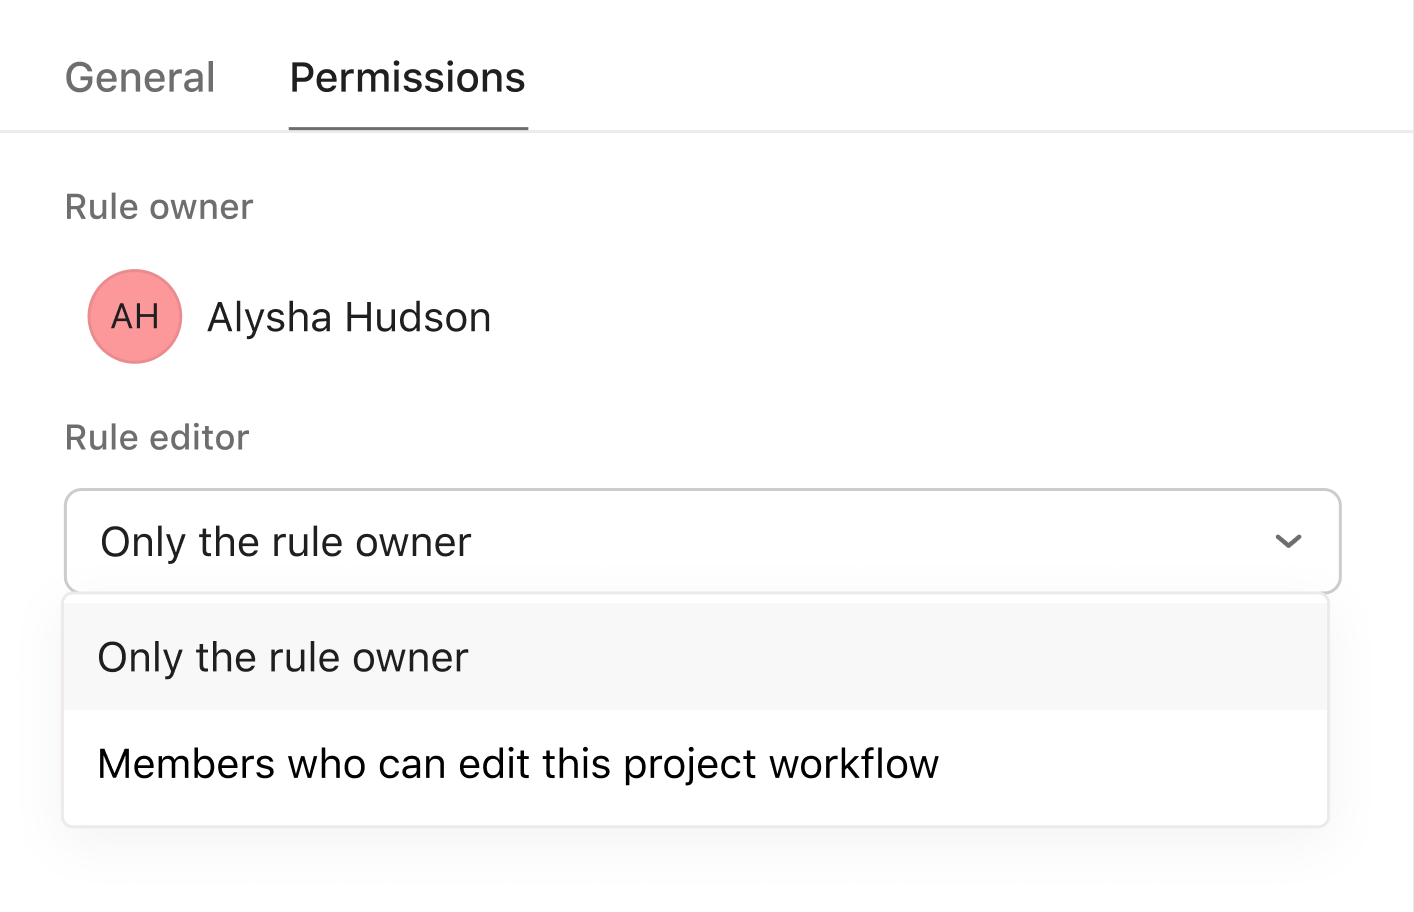Viewport: 1414px width, 912px height.
Task: Click the empty middle of the Rule editor select box
Action: point(850,542)
